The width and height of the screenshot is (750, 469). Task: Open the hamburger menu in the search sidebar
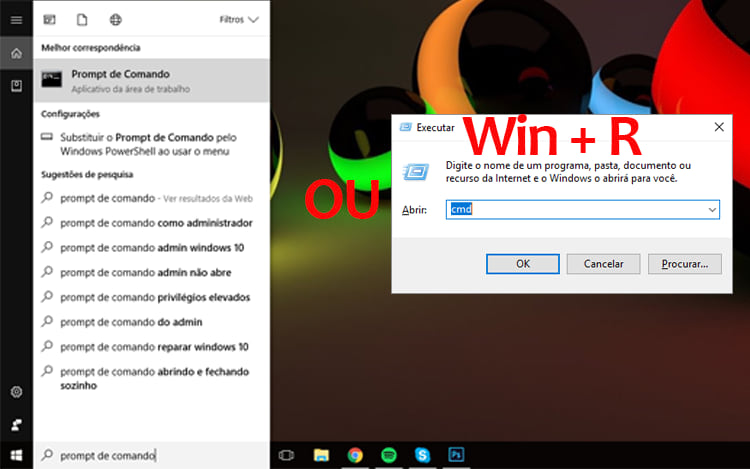[x=16, y=20]
